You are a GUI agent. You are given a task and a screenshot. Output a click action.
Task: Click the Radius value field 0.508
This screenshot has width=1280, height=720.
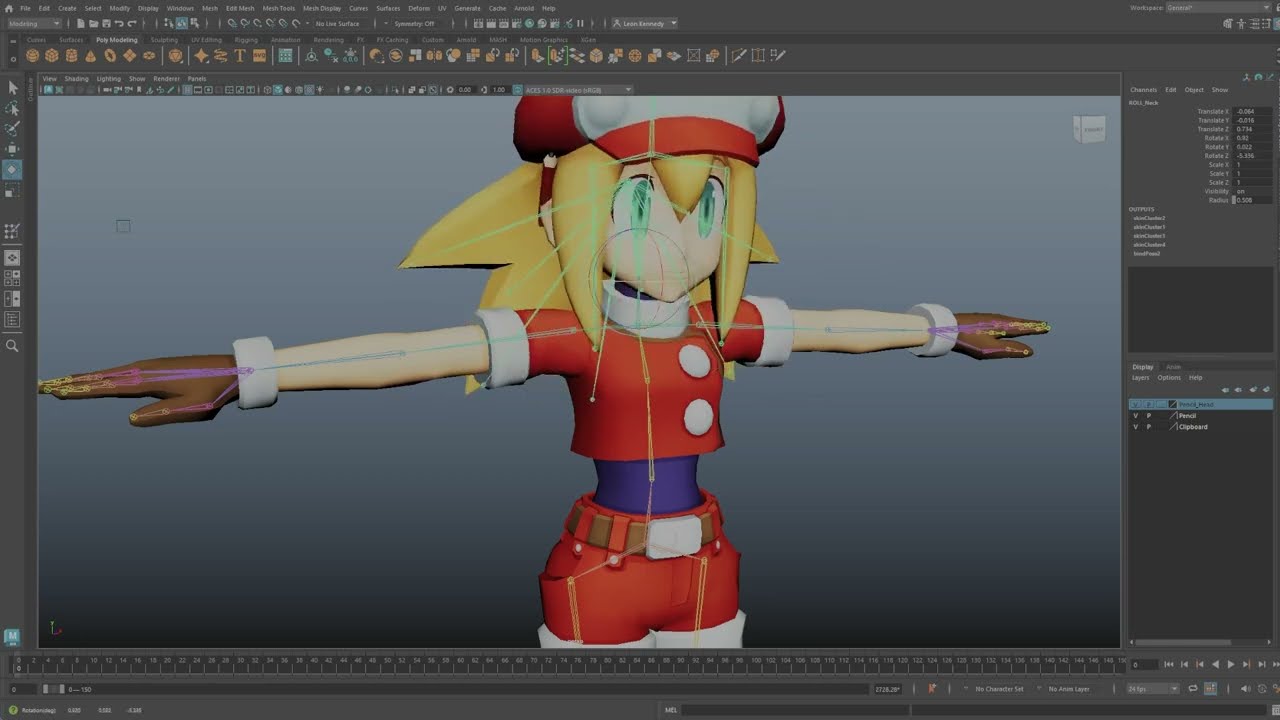tap(1252, 200)
